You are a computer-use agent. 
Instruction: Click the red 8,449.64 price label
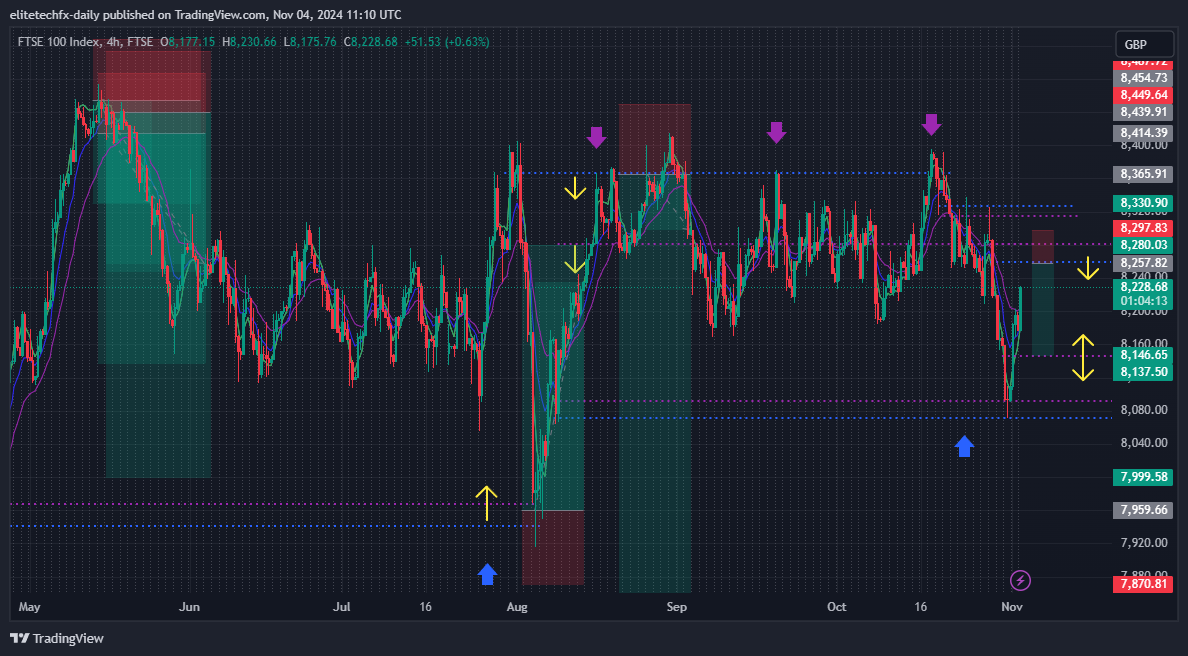[1143, 95]
